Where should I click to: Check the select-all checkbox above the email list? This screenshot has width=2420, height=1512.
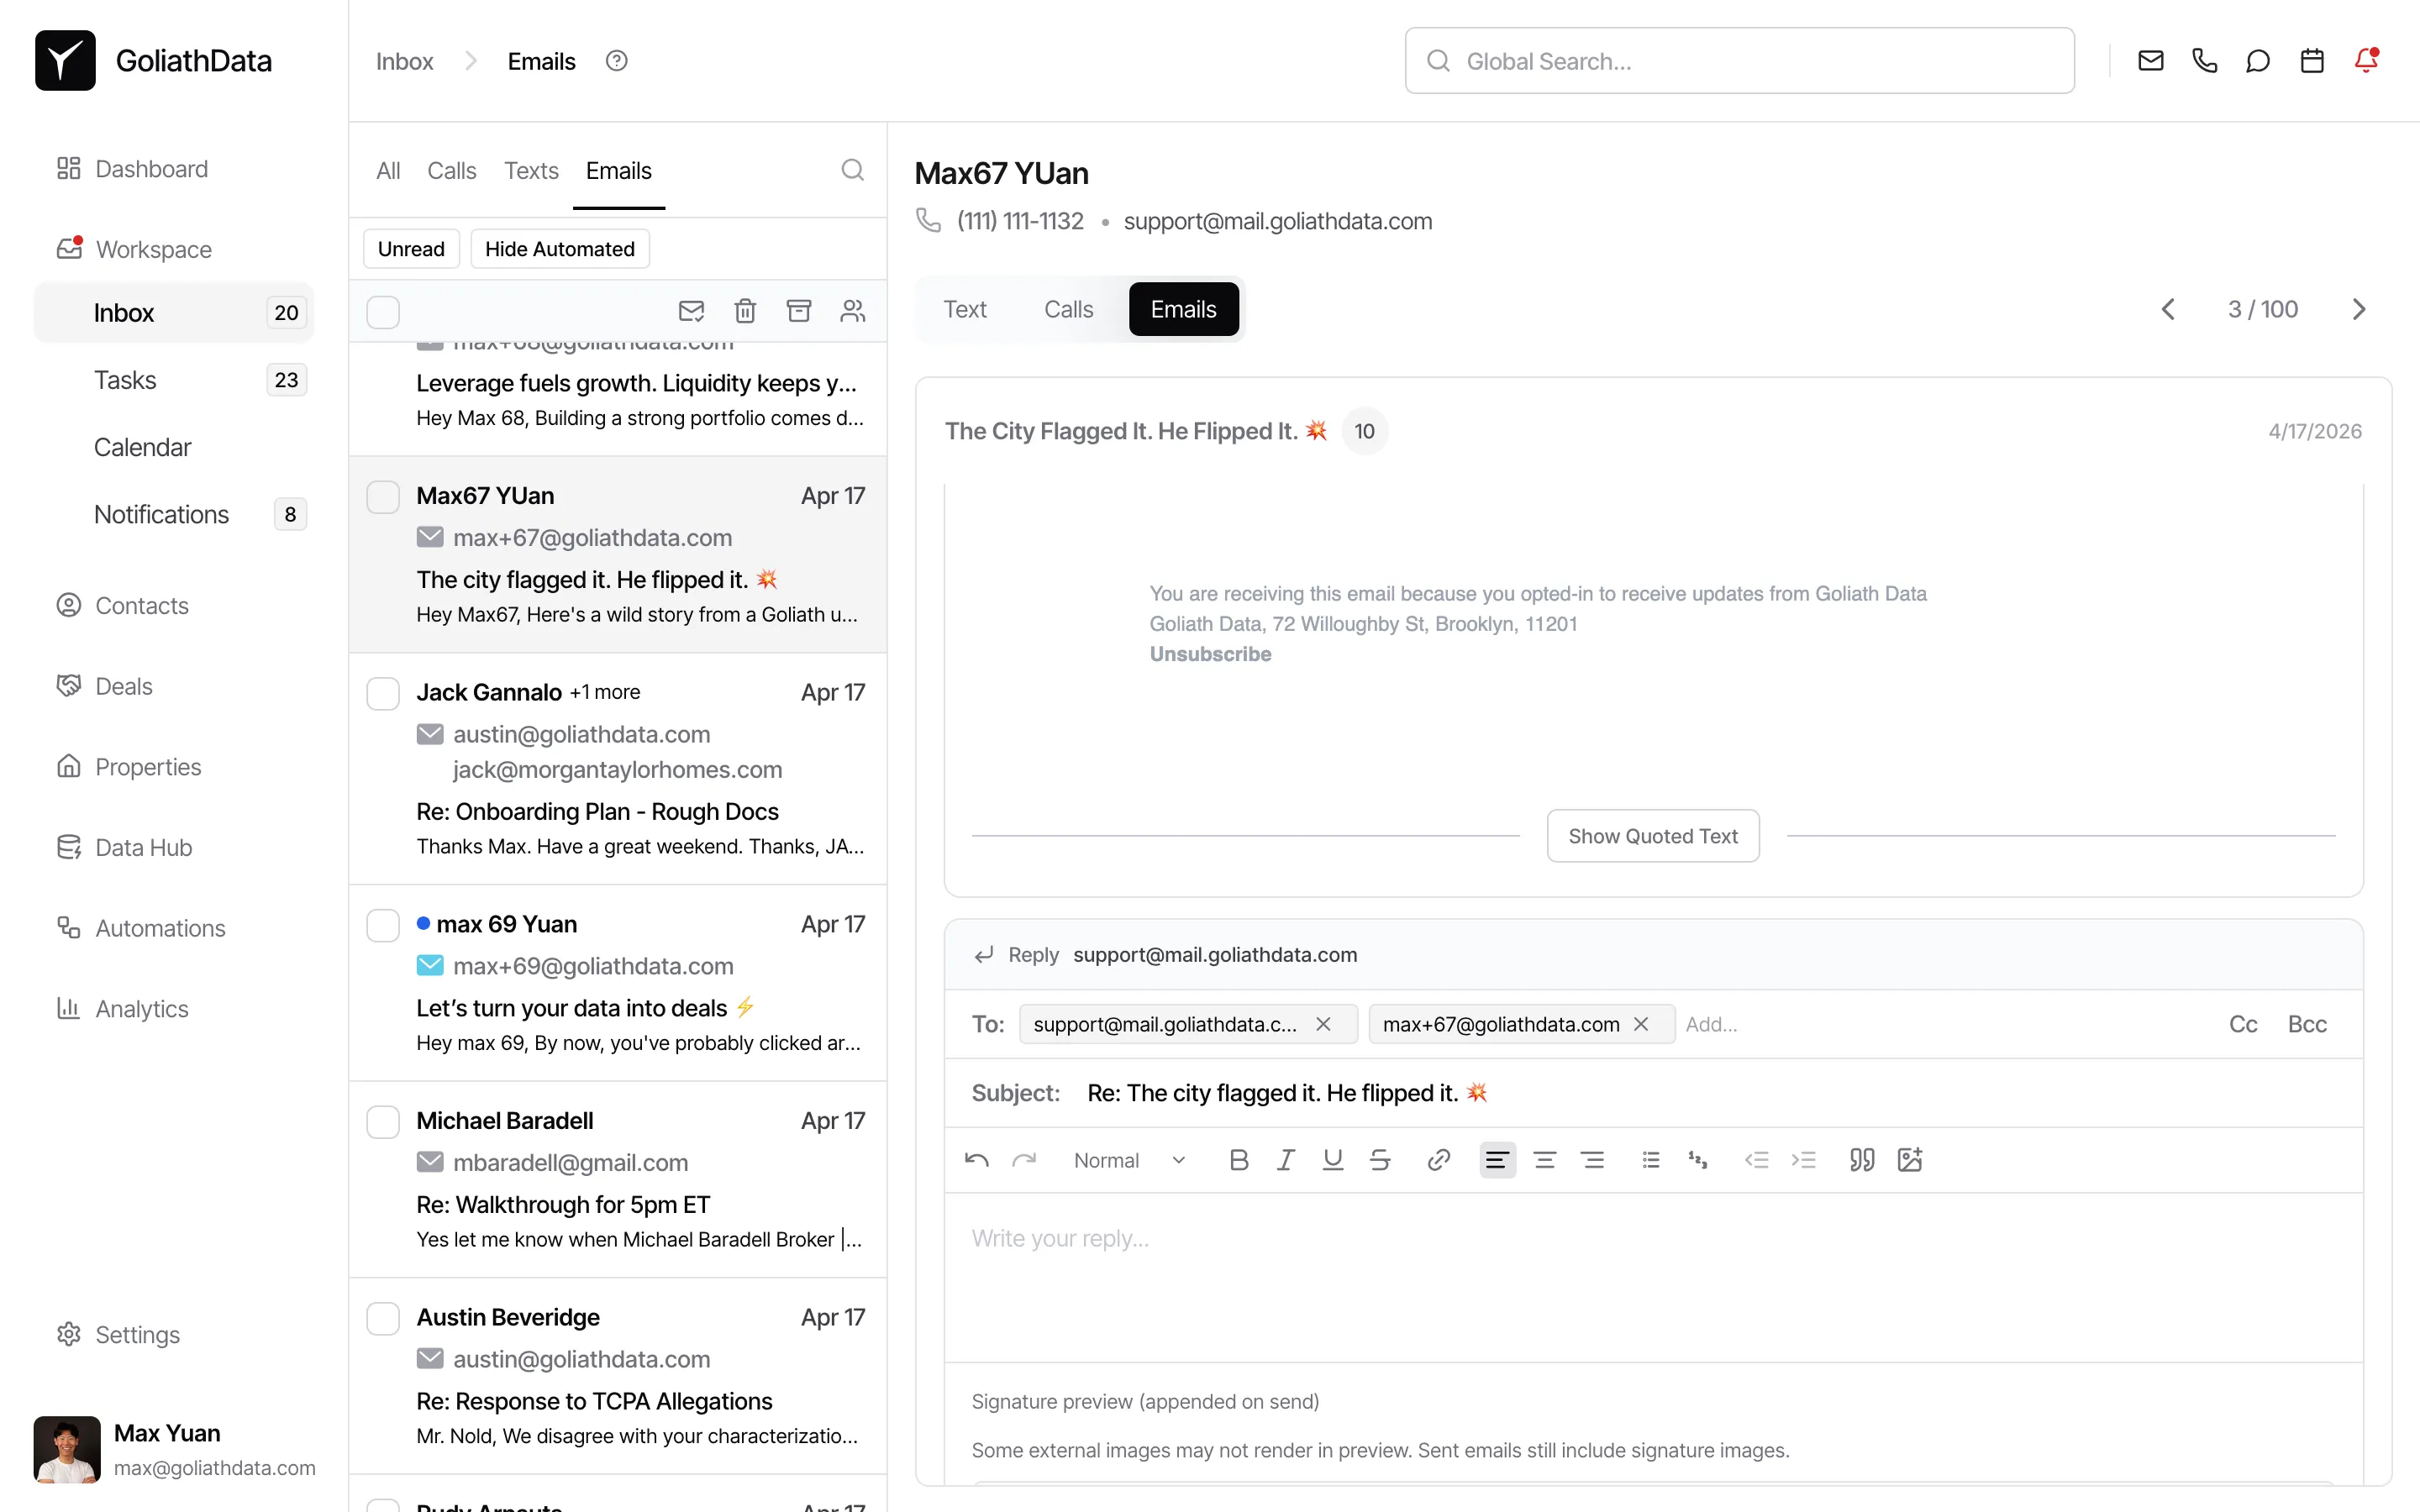pos(383,311)
